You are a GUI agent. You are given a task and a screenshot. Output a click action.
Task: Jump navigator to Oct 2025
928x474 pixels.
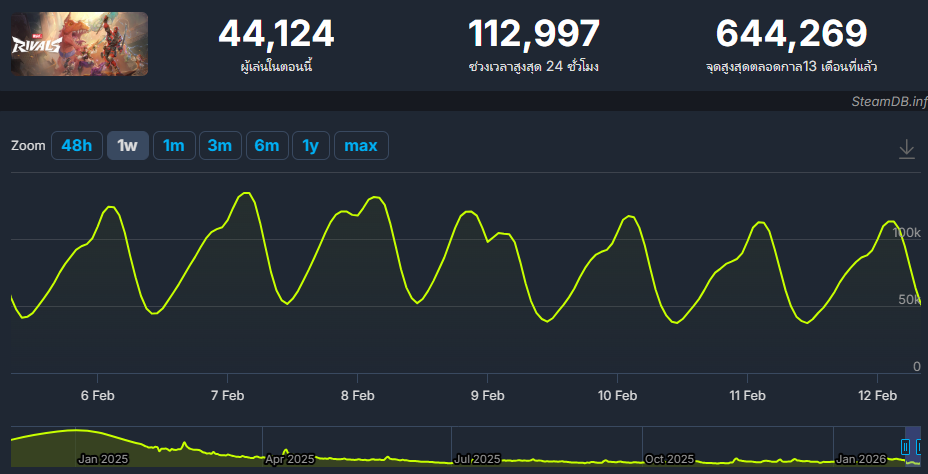click(x=669, y=459)
